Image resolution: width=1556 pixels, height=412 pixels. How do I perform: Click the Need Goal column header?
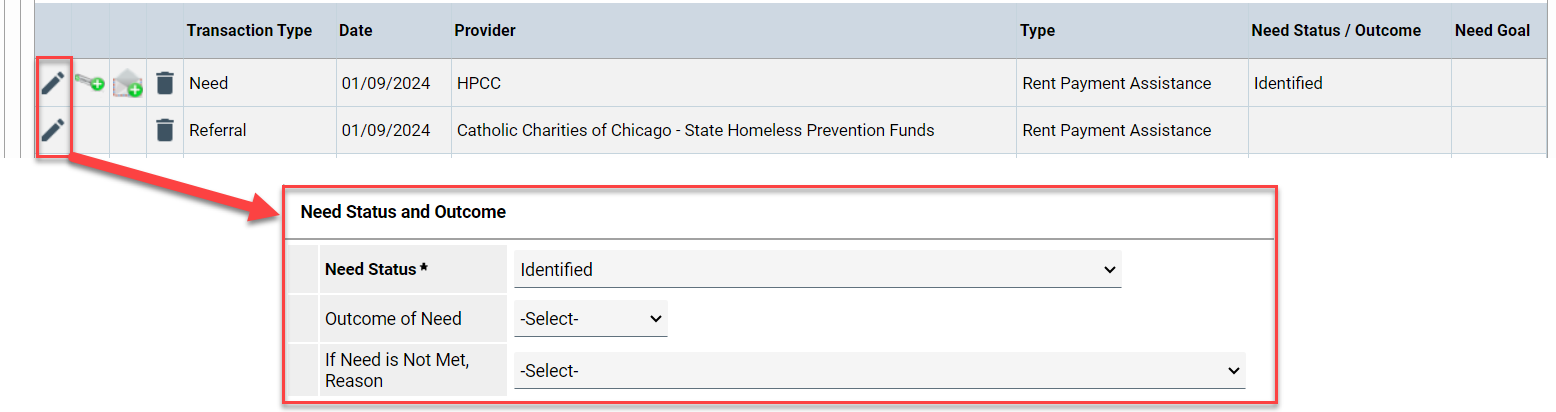pyautogui.click(x=1492, y=31)
